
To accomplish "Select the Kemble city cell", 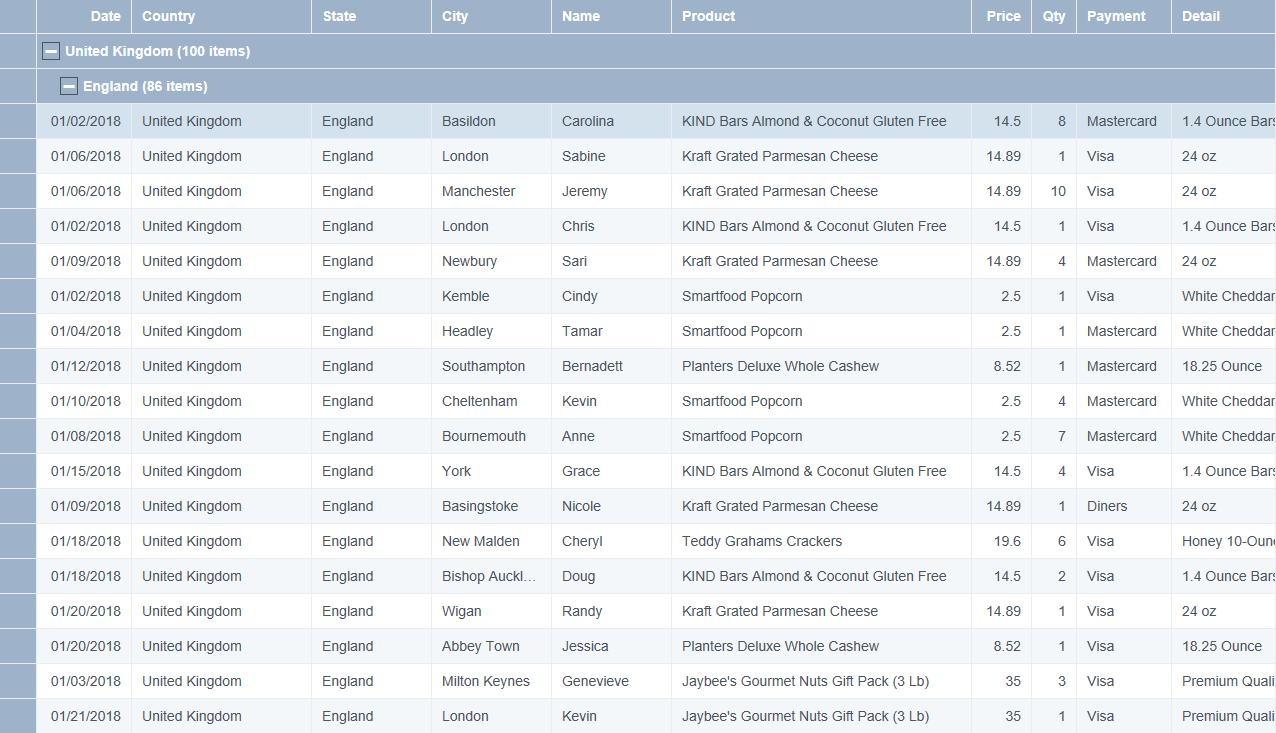I will [x=491, y=296].
